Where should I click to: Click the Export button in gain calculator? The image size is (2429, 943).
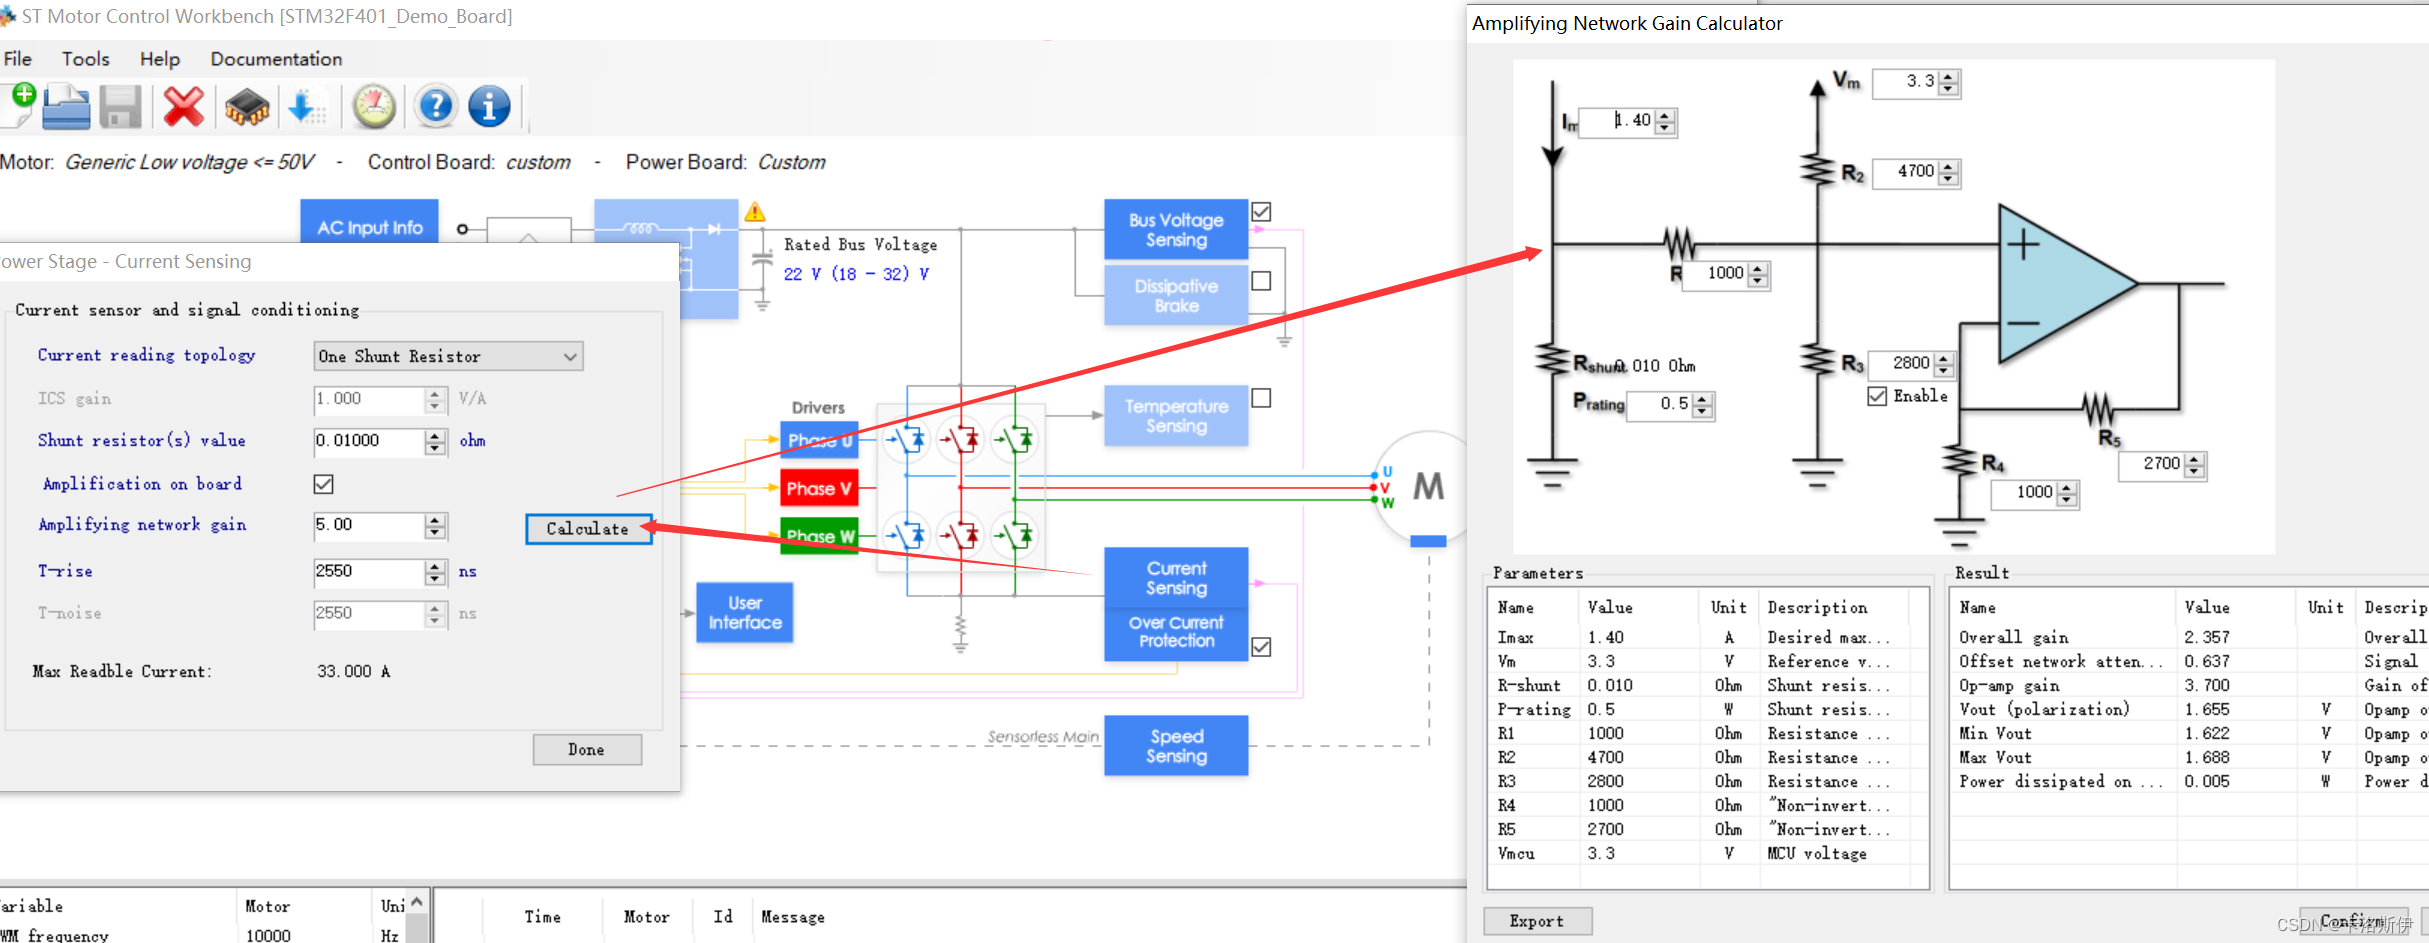click(1537, 921)
